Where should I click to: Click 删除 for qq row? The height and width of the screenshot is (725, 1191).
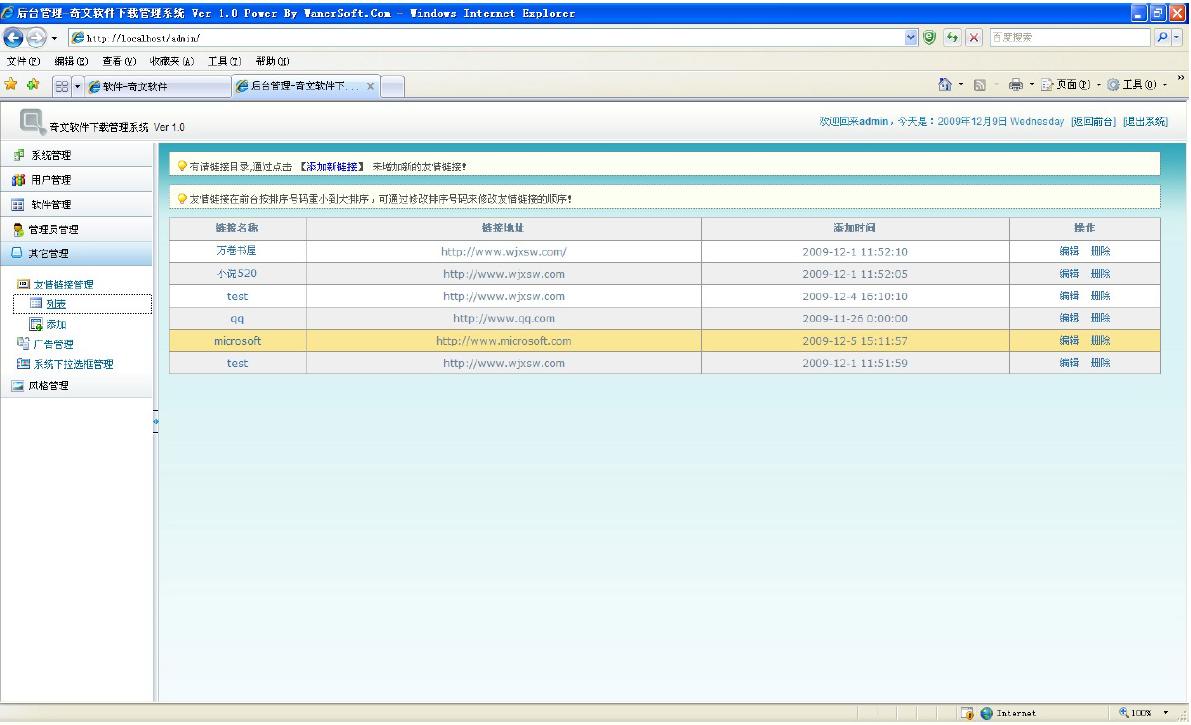1101,318
